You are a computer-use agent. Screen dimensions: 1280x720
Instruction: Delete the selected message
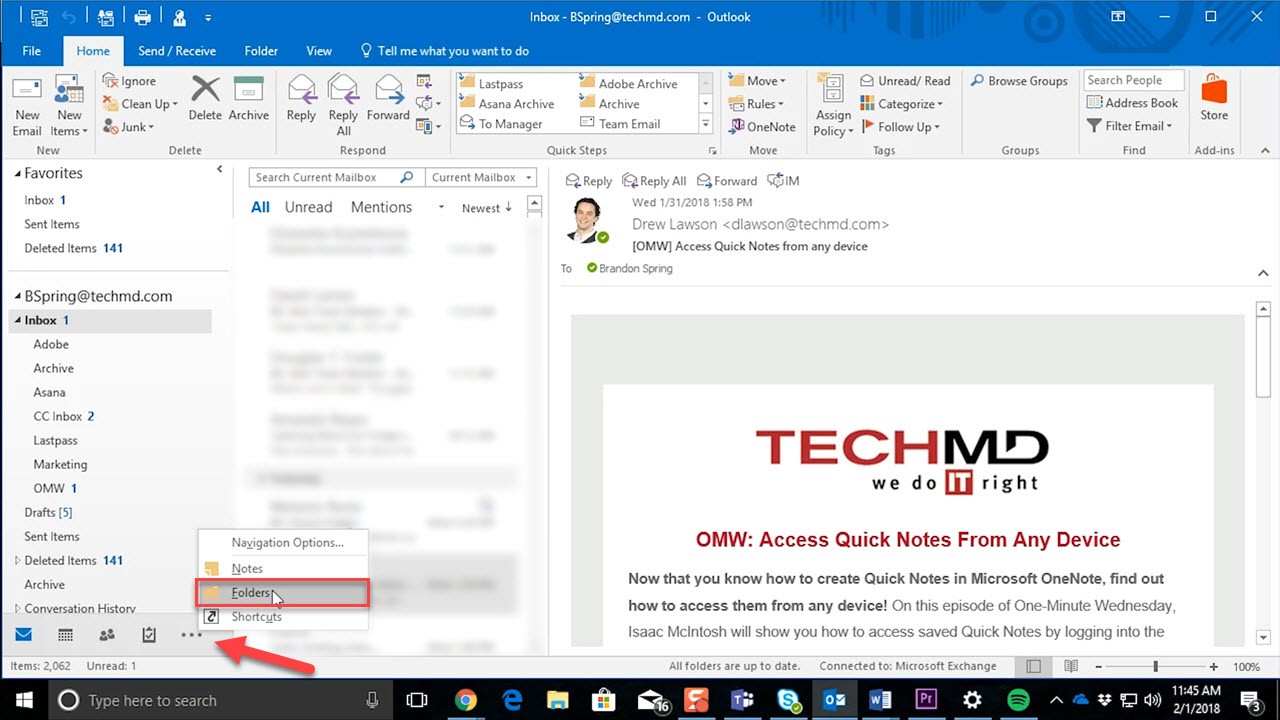coord(205,99)
